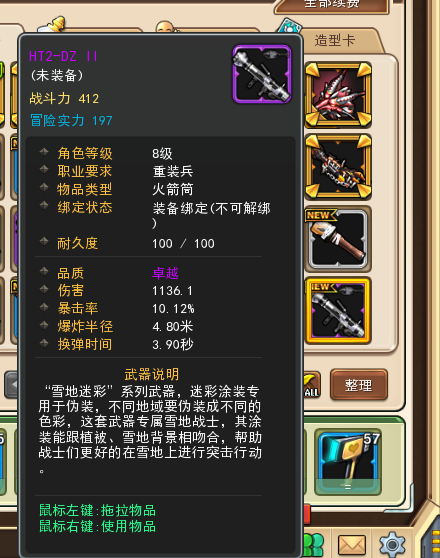Click the red button beside friends icon
Image resolution: width=440 pixels, height=558 pixels.
click(307, 514)
